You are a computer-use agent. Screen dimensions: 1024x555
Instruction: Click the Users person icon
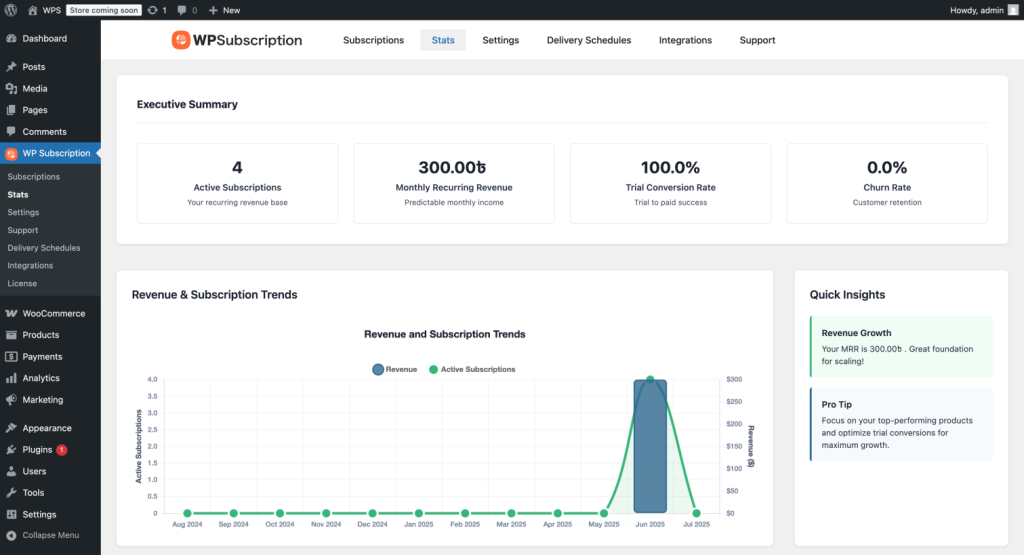click(11, 471)
